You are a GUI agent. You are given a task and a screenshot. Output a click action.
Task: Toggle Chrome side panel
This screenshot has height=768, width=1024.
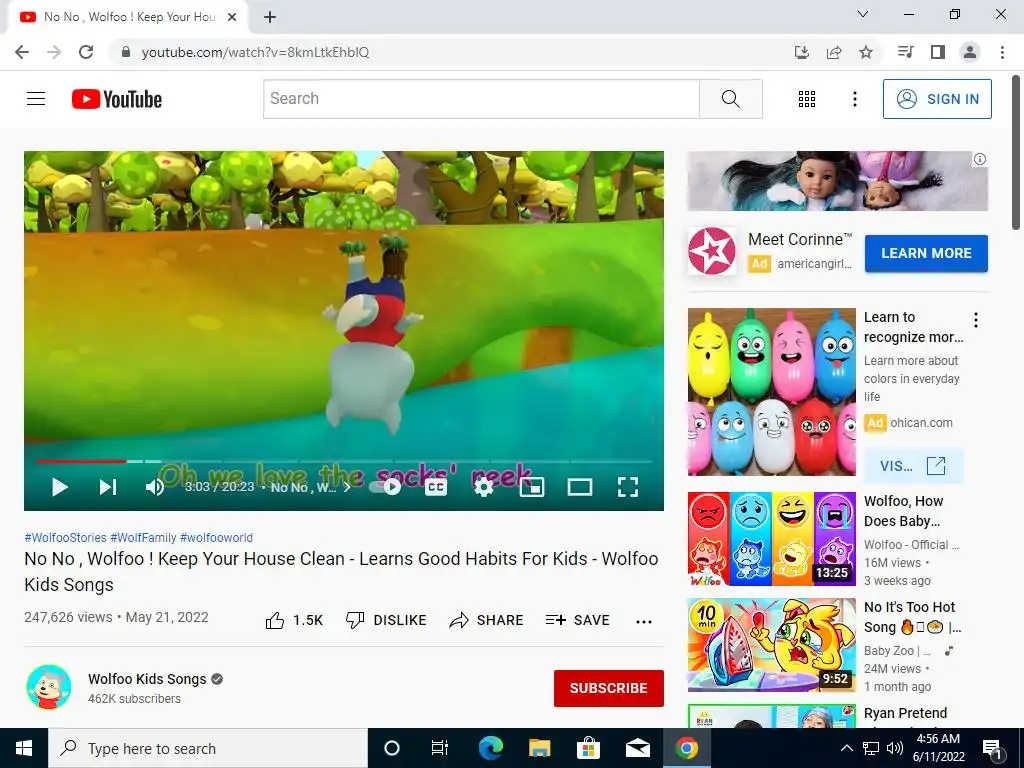[x=938, y=52]
